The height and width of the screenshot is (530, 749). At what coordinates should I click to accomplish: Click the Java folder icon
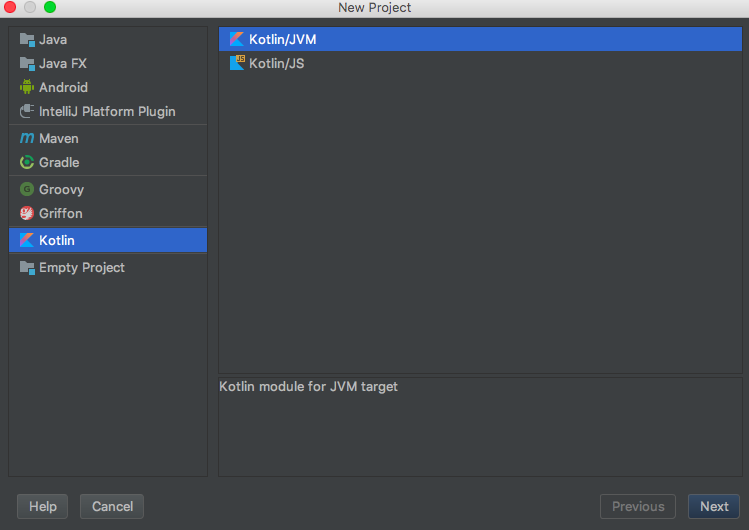coord(27,40)
